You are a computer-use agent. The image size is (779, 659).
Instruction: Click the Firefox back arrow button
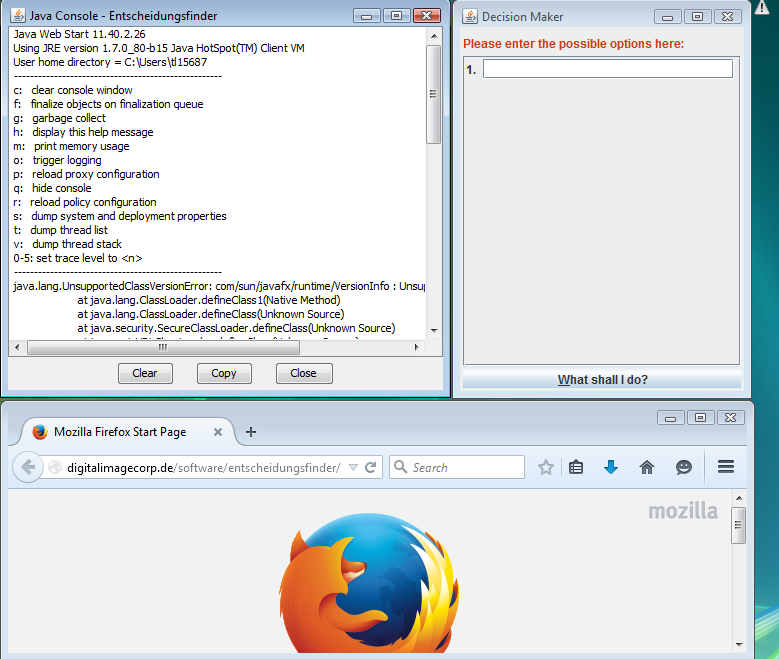pyautogui.click(x=28, y=467)
